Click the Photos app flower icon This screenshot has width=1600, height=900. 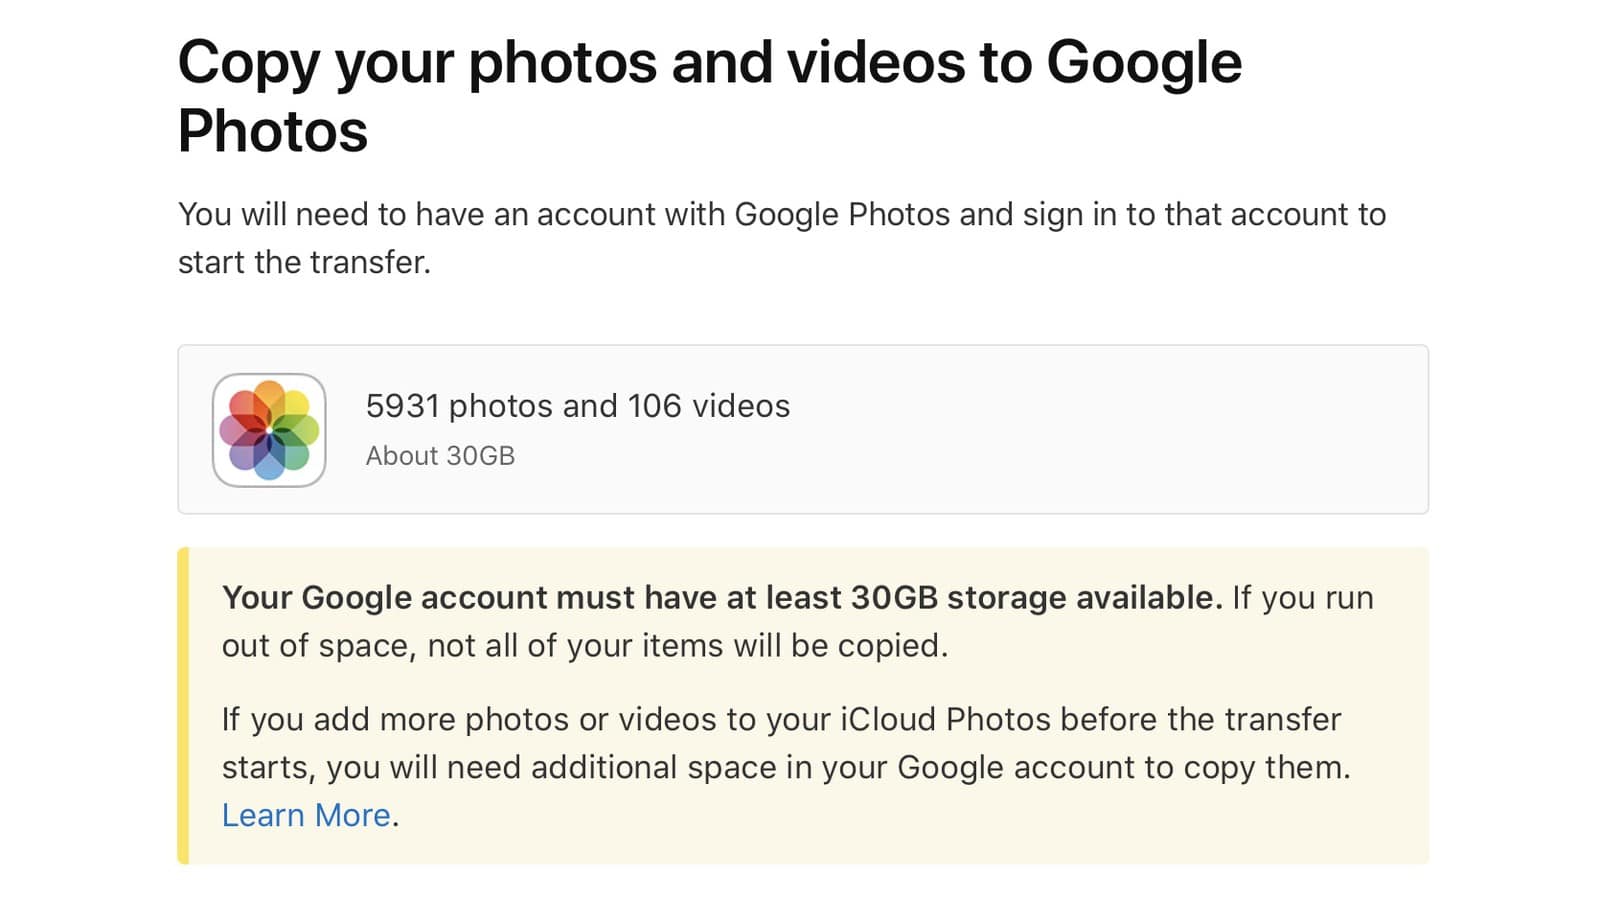click(269, 430)
